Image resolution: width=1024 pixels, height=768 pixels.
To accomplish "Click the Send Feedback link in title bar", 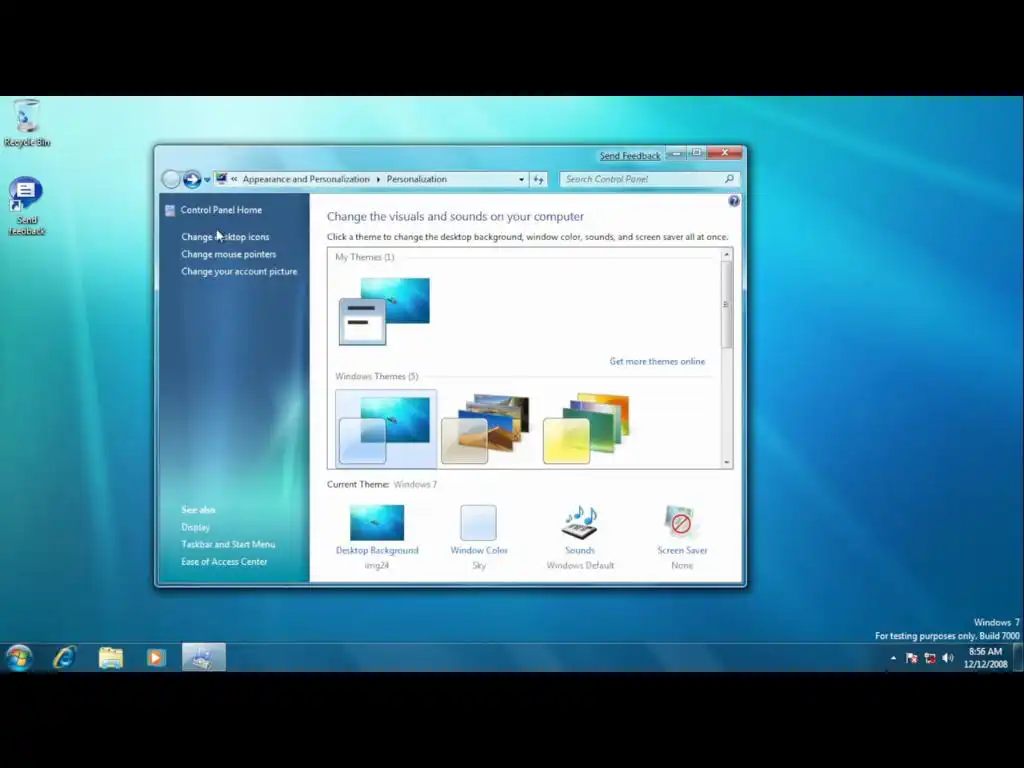I will 630,155.
